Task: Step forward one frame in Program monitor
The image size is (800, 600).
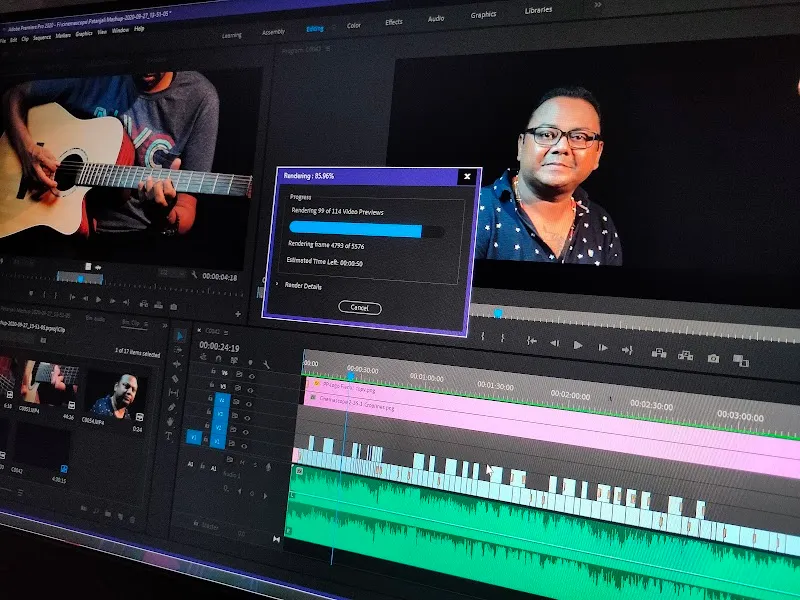Action: tap(603, 348)
